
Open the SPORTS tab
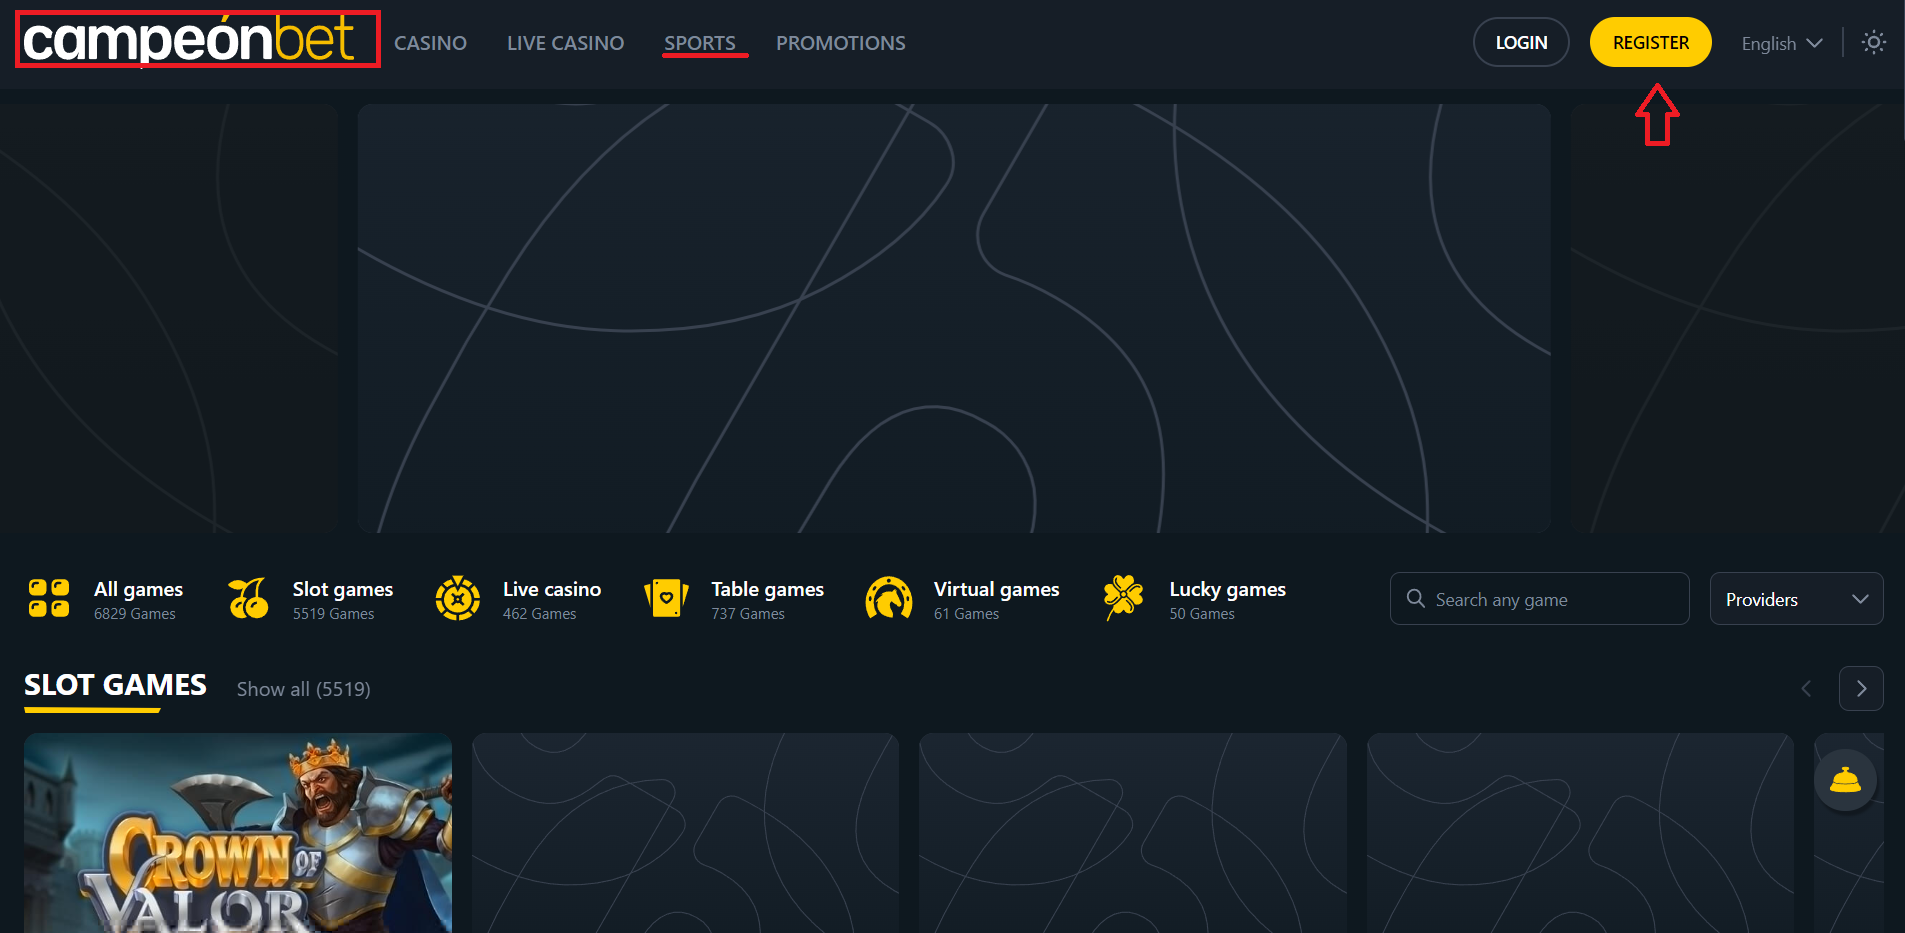700,43
